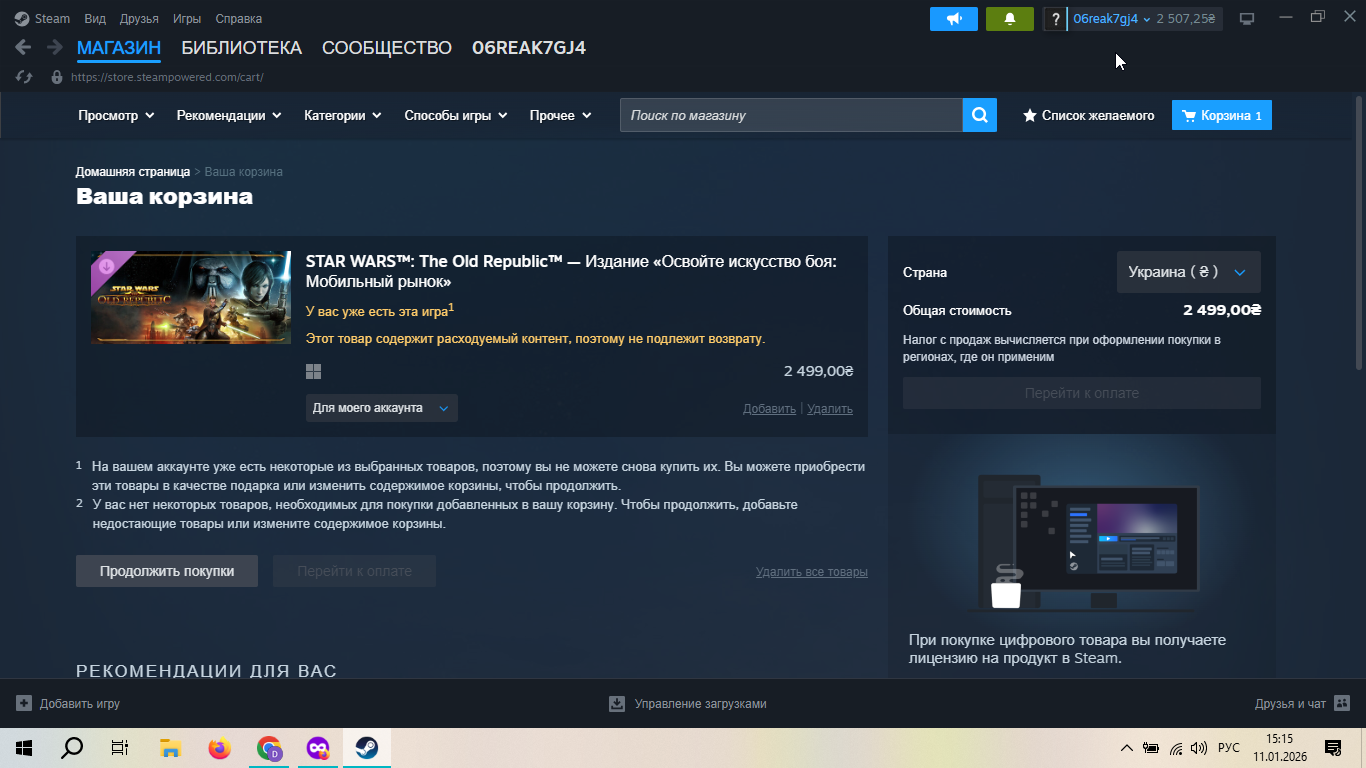Click the Steam logo menu
Screen dimensions: 1366x768
click(x=42, y=18)
